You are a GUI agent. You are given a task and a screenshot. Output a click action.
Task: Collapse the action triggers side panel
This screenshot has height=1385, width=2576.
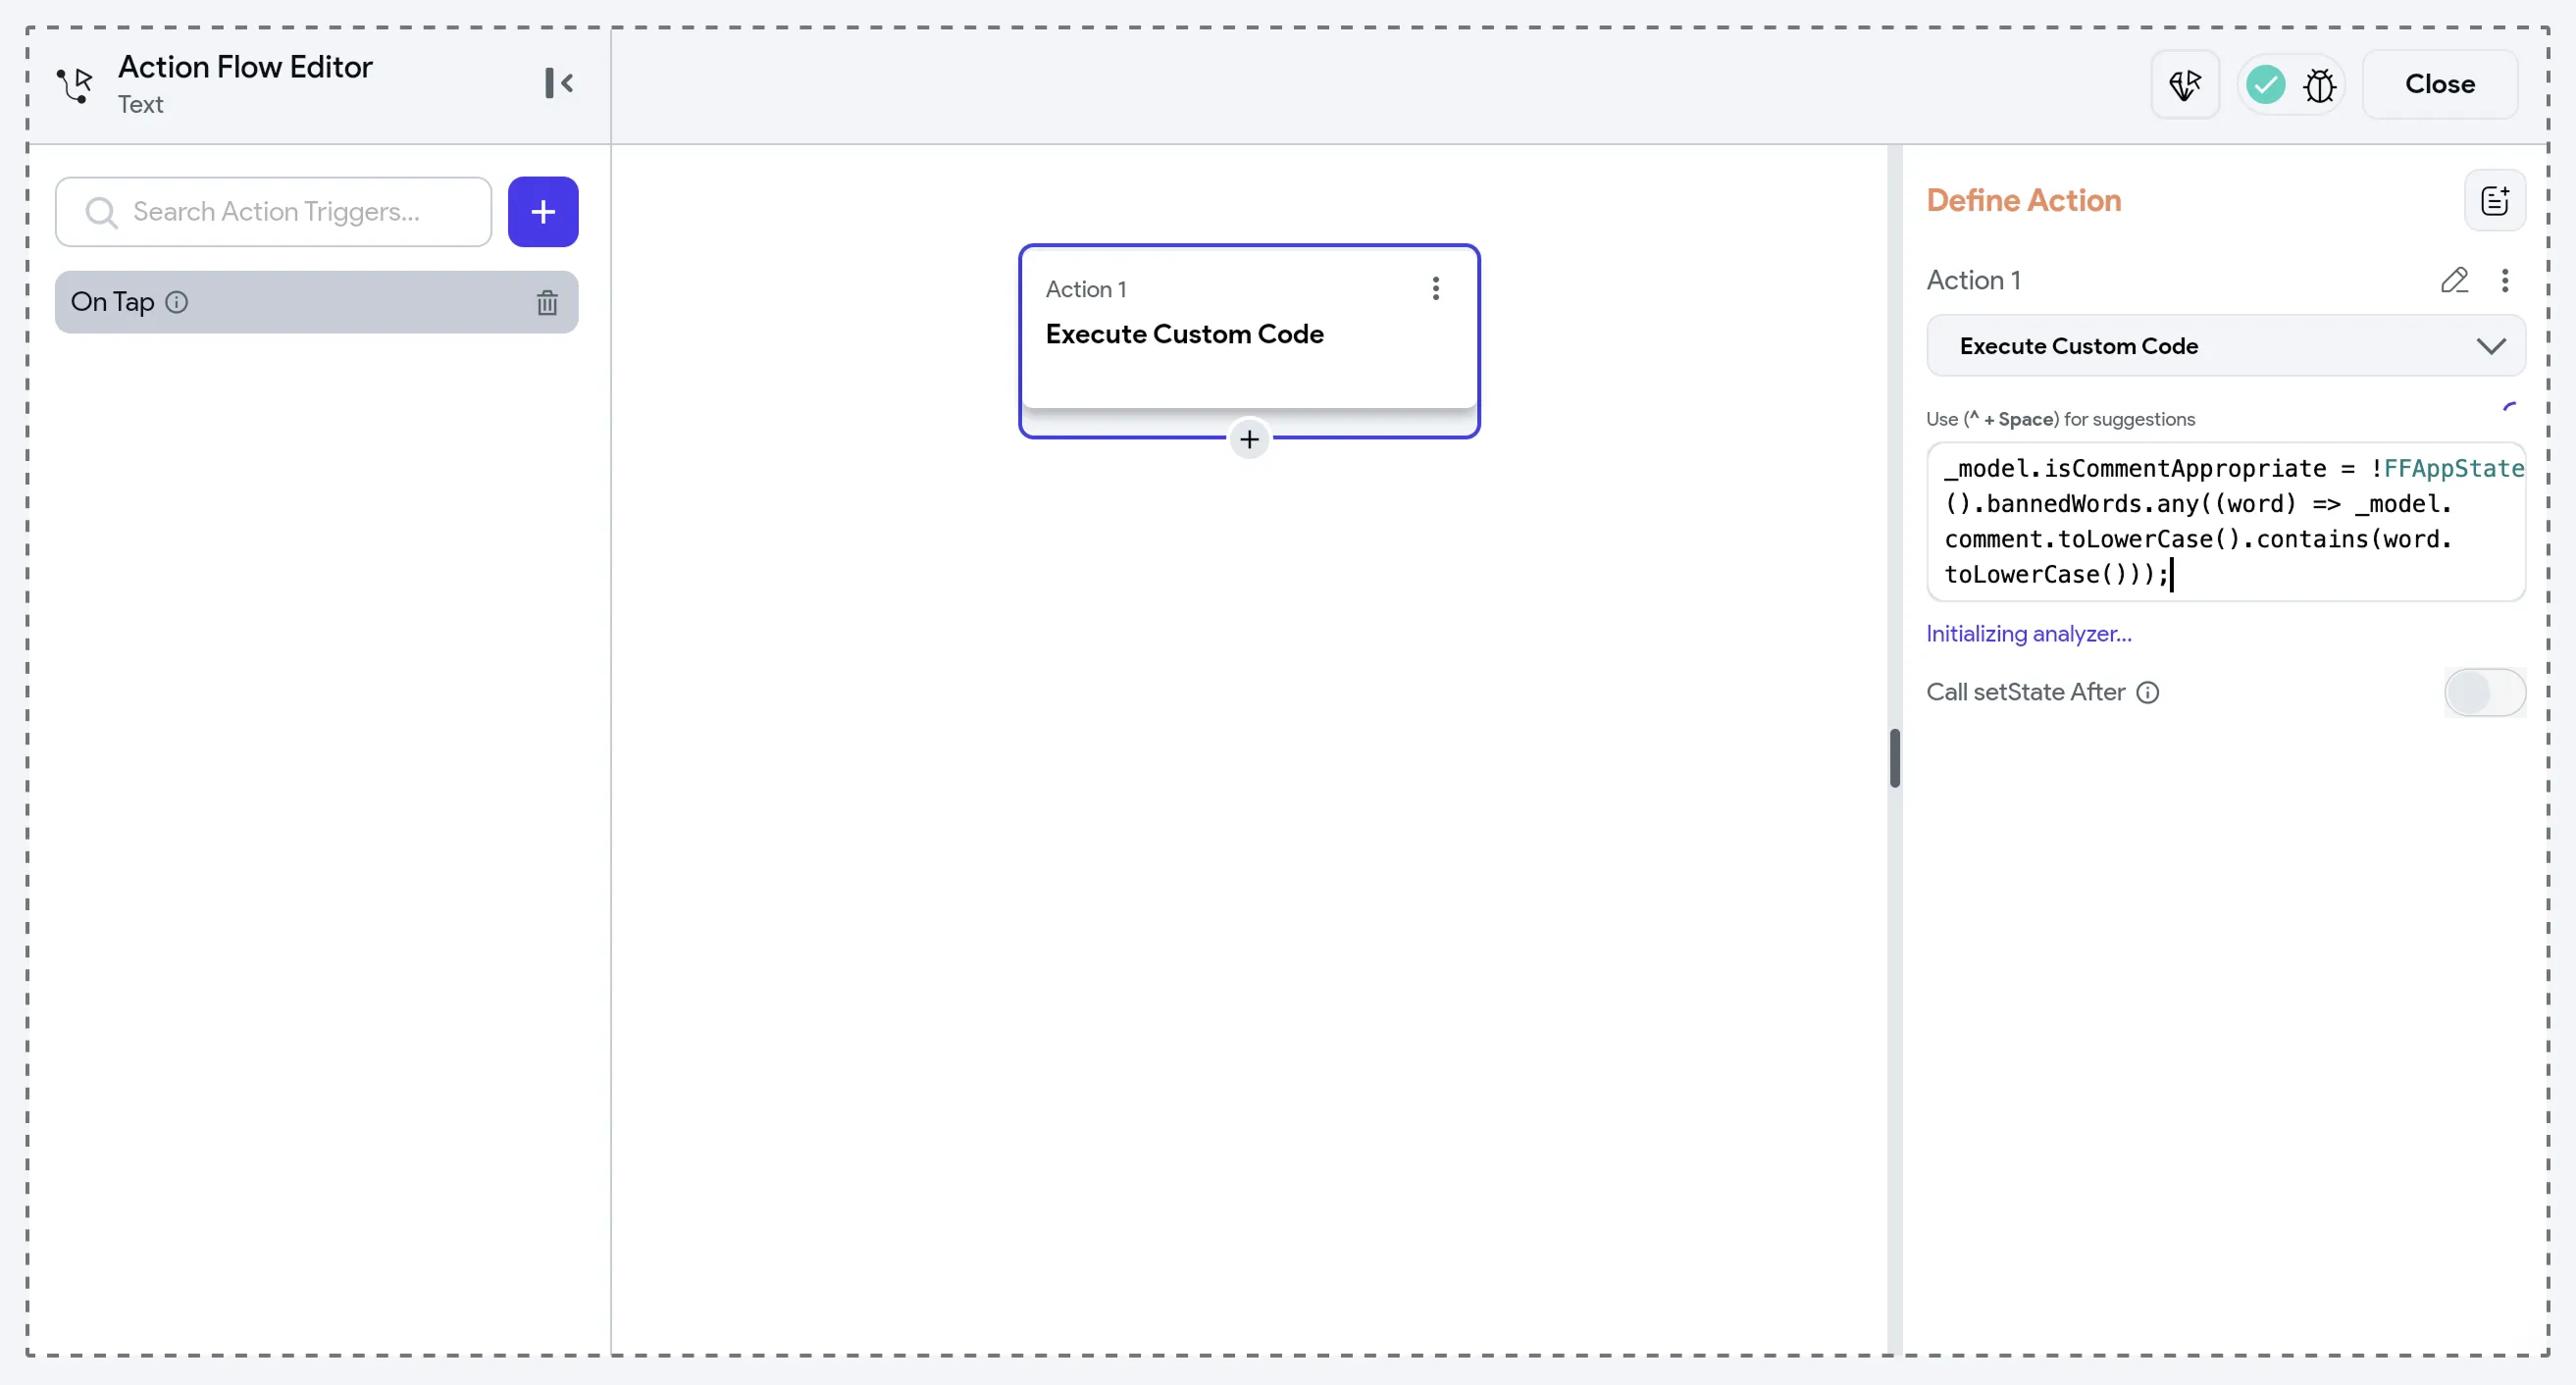click(x=559, y=83)
